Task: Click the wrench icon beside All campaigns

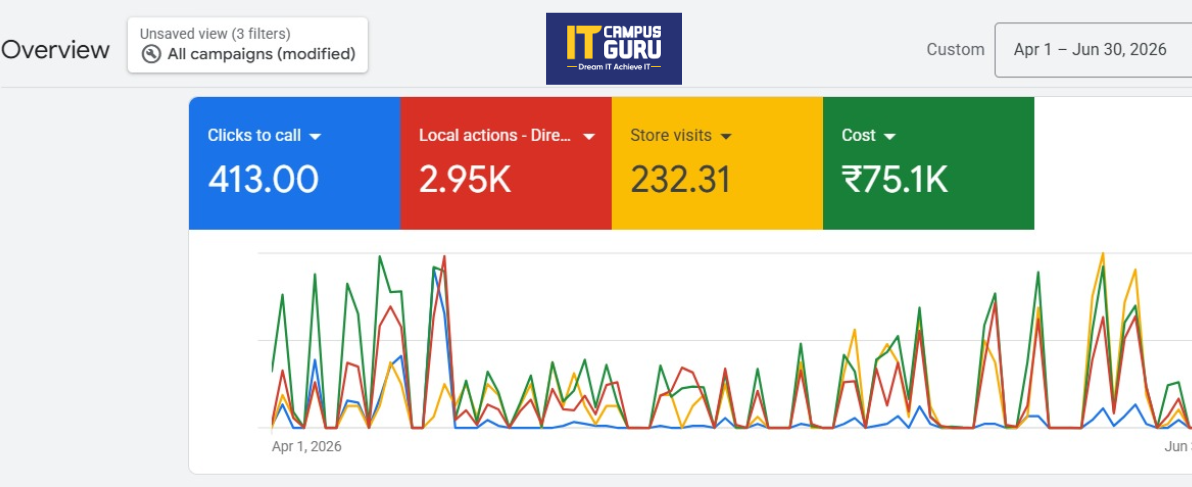Action: point(151,54)
